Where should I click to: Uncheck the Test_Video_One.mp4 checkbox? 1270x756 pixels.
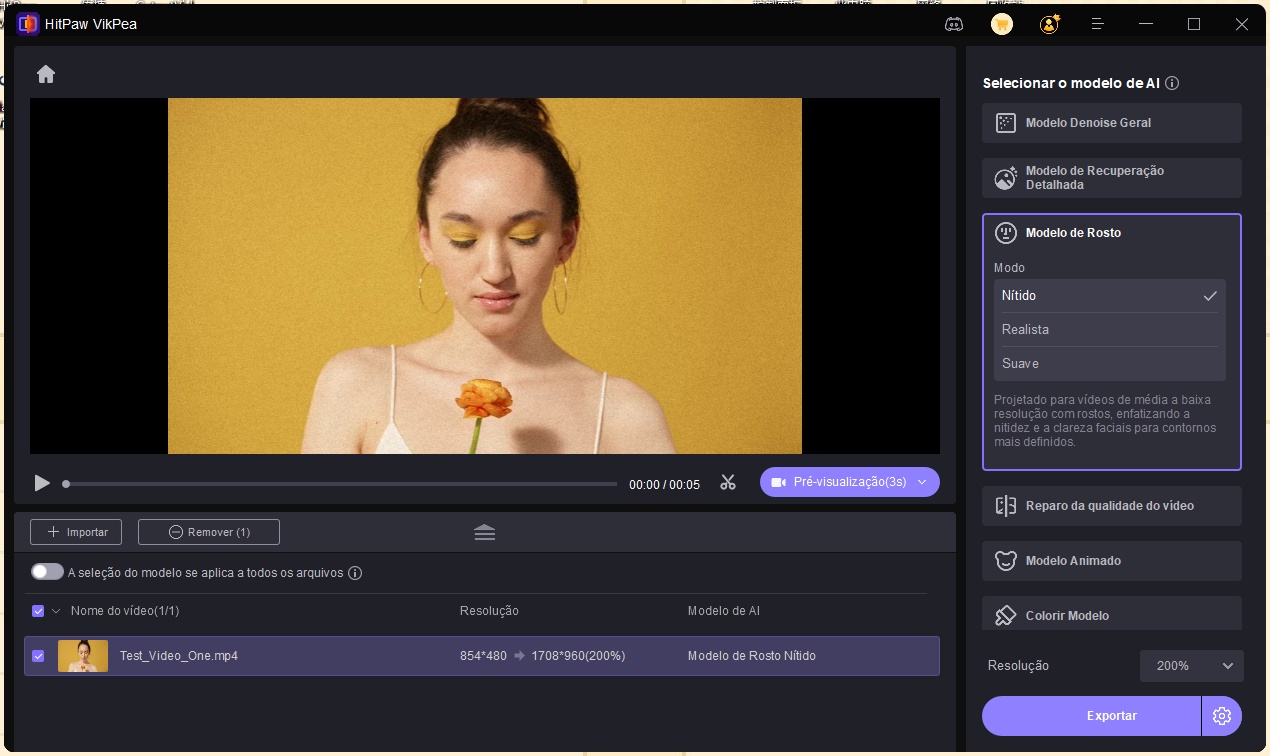click(x=38, y=656)
